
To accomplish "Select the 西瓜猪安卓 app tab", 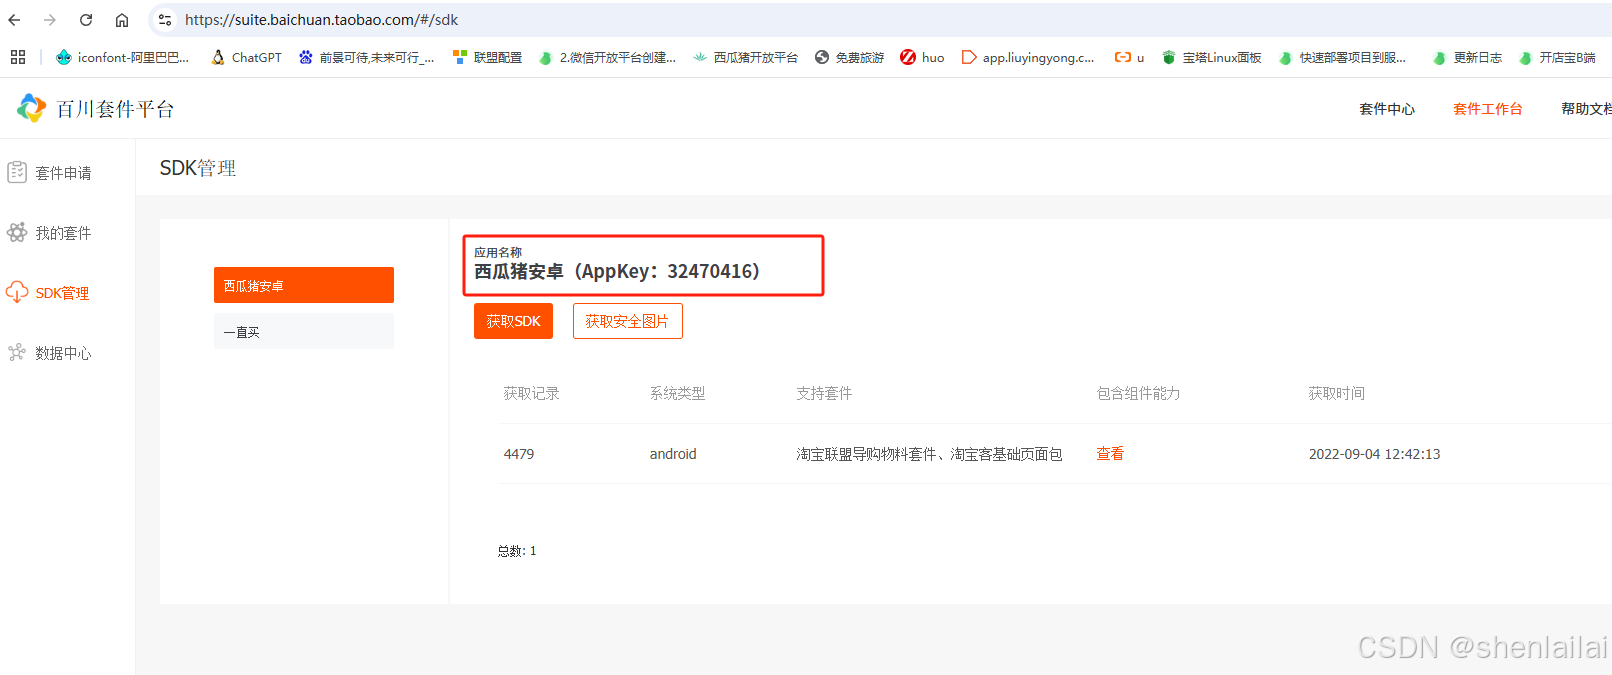I will click(x=304, y=285).
